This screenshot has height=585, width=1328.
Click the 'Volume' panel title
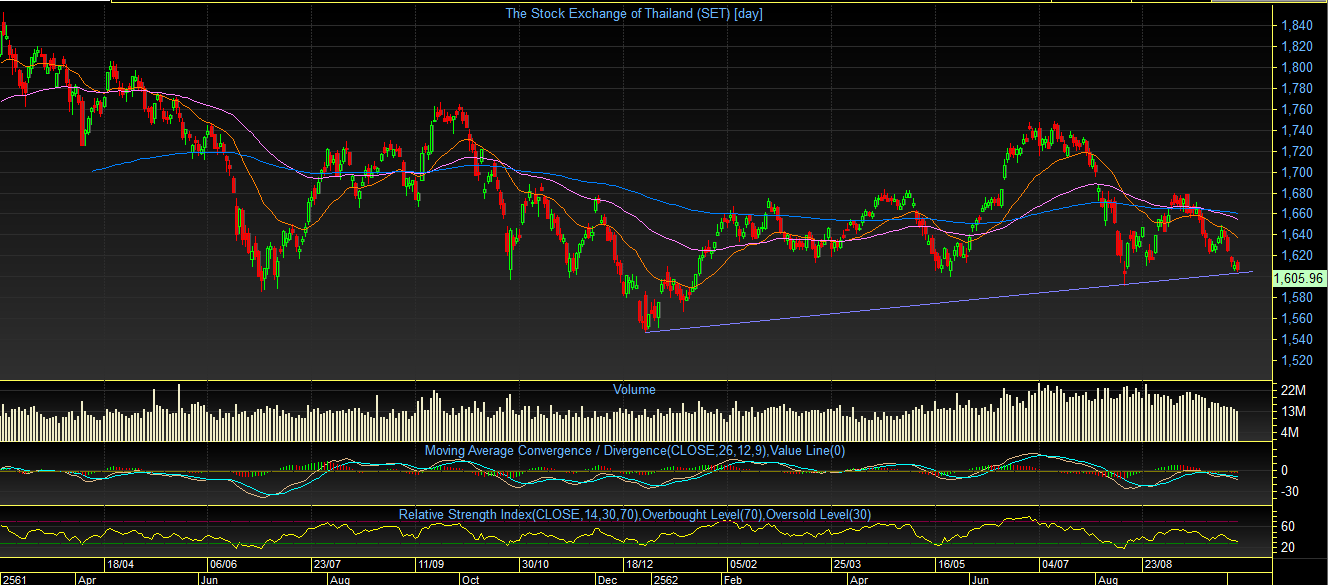[635, 389]
